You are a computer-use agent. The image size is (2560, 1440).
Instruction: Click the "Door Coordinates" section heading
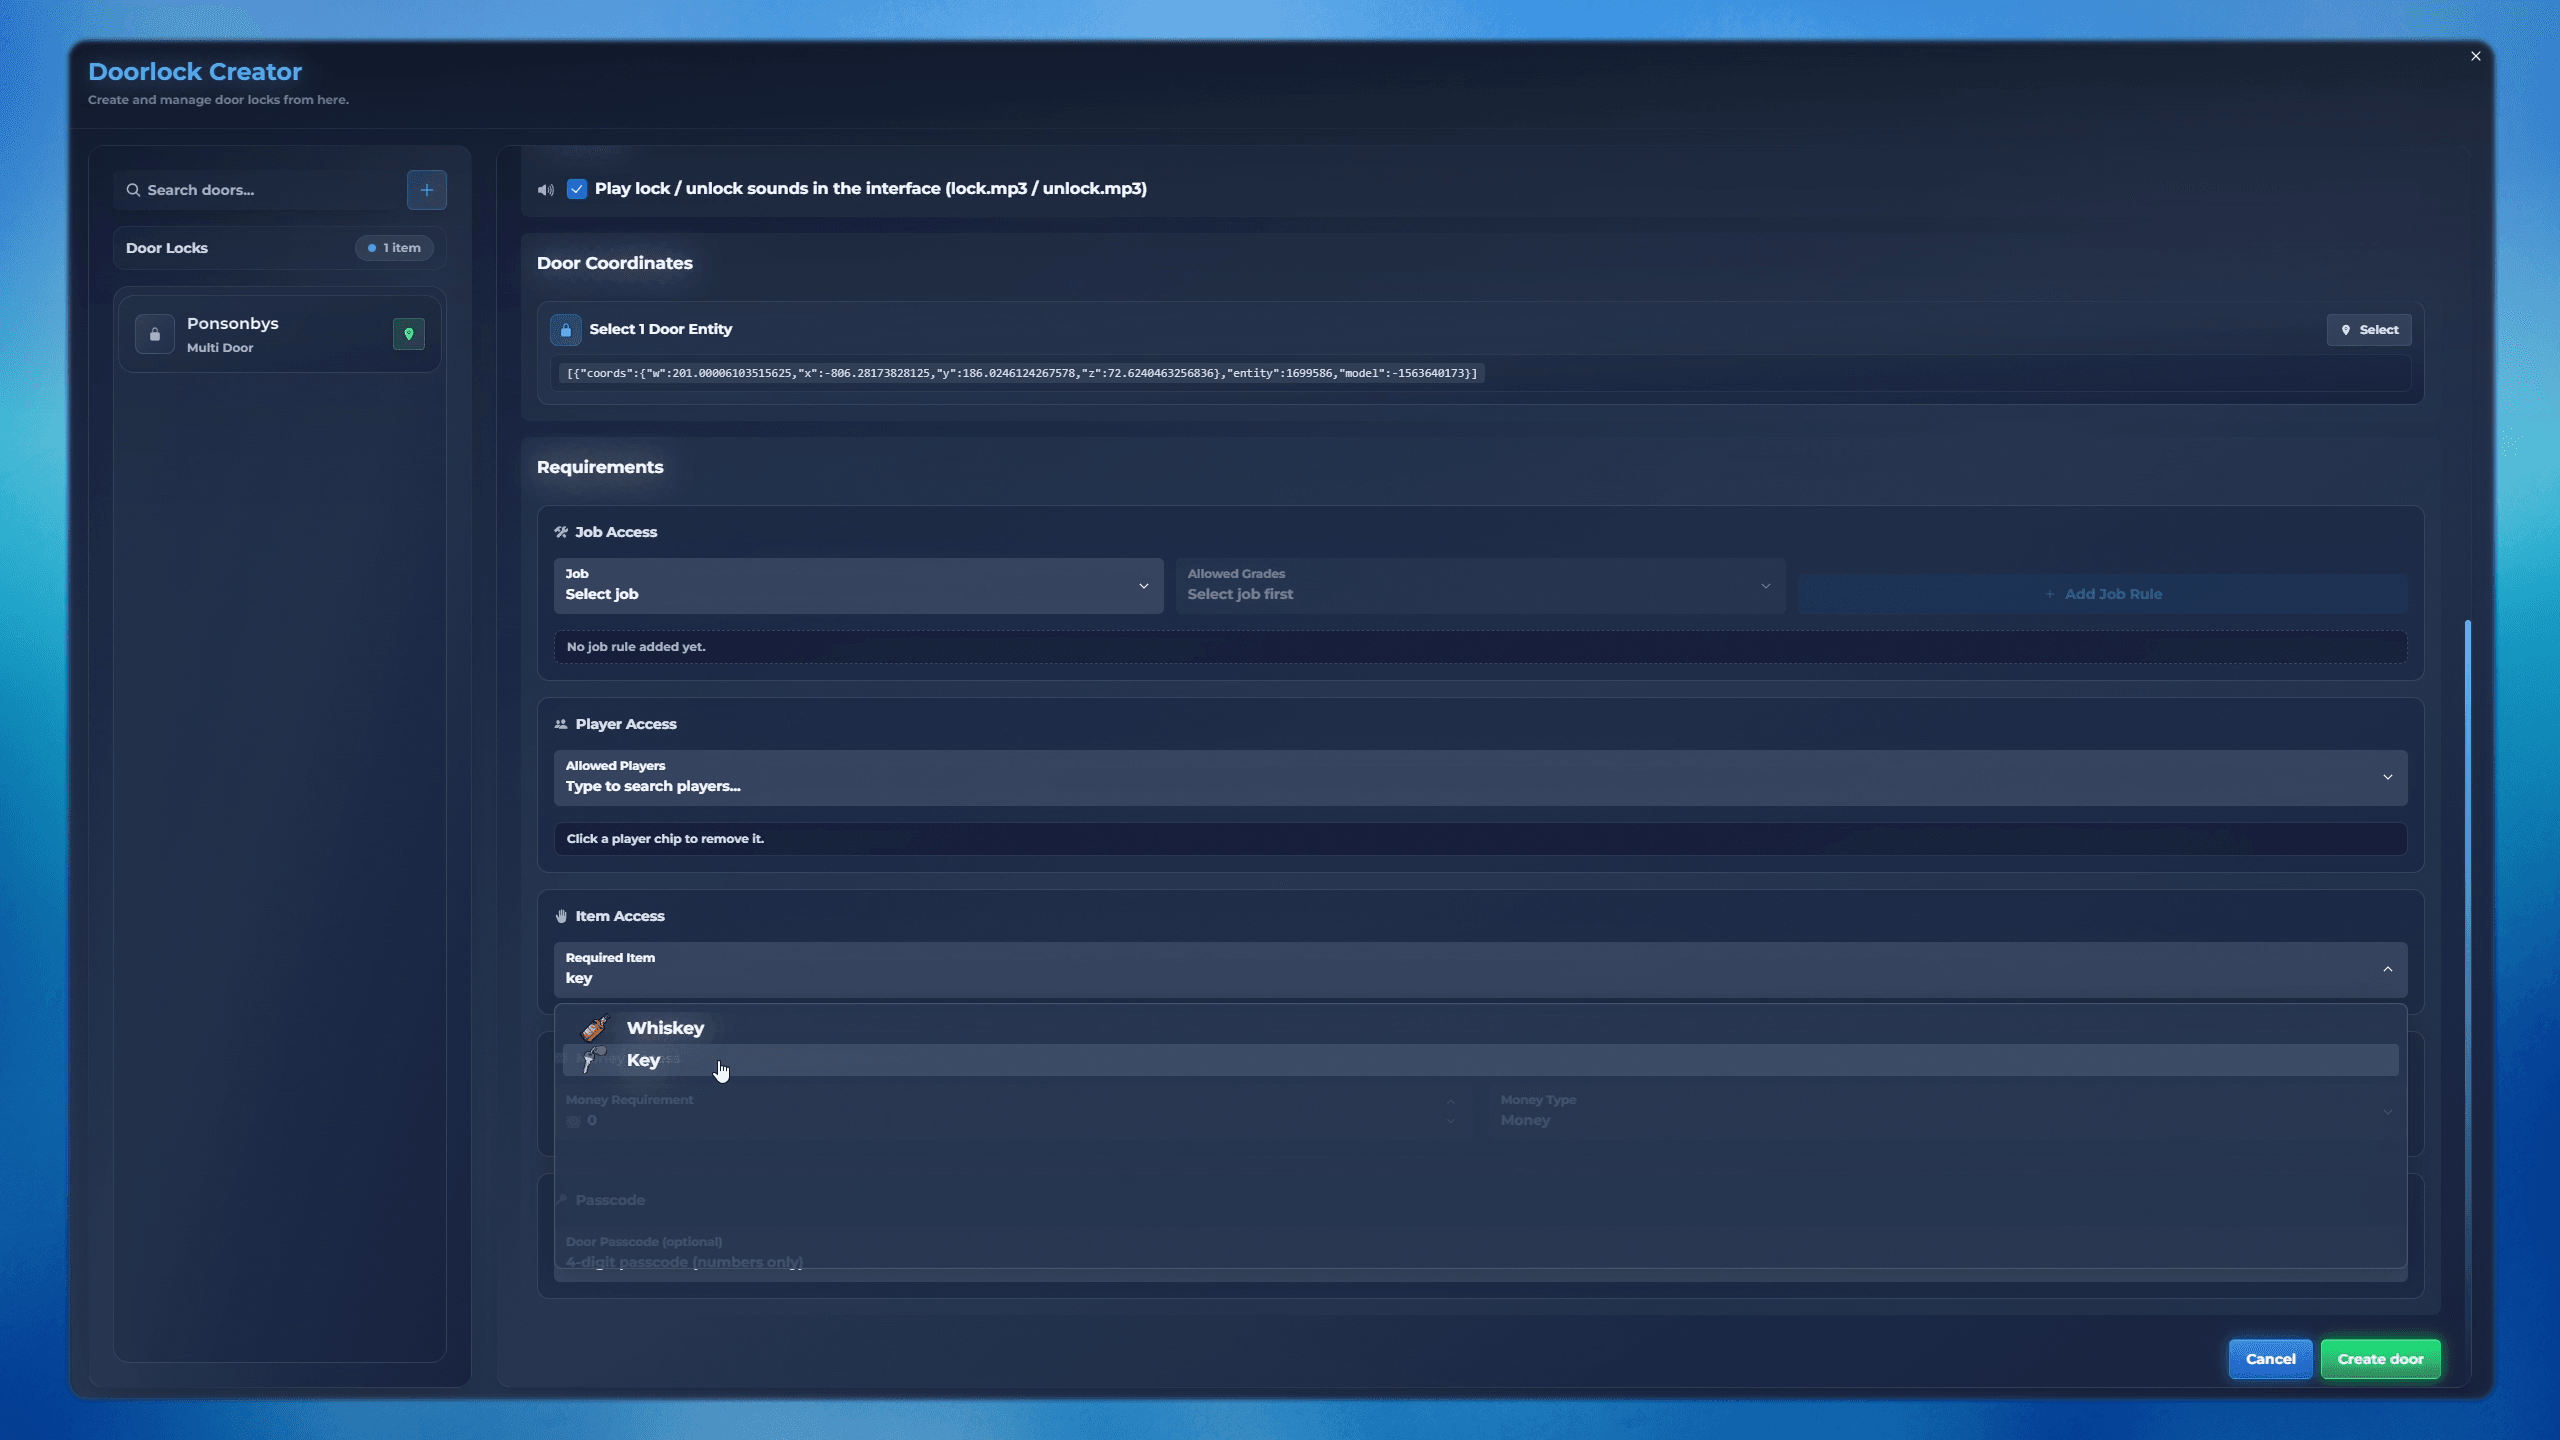(615, 263)
